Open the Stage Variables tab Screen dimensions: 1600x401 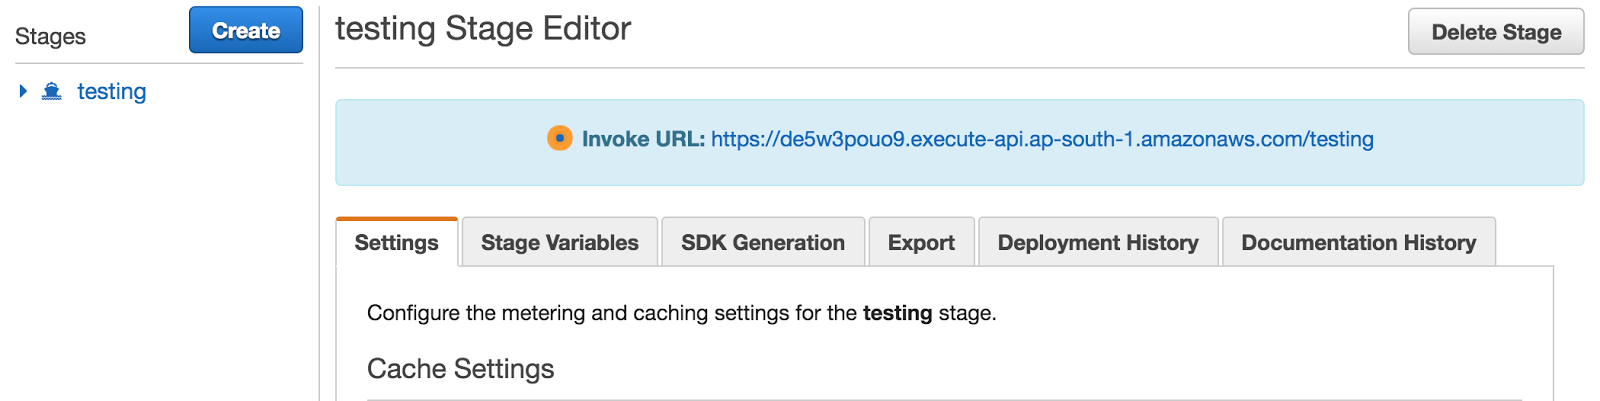click(x=559, y=243)
